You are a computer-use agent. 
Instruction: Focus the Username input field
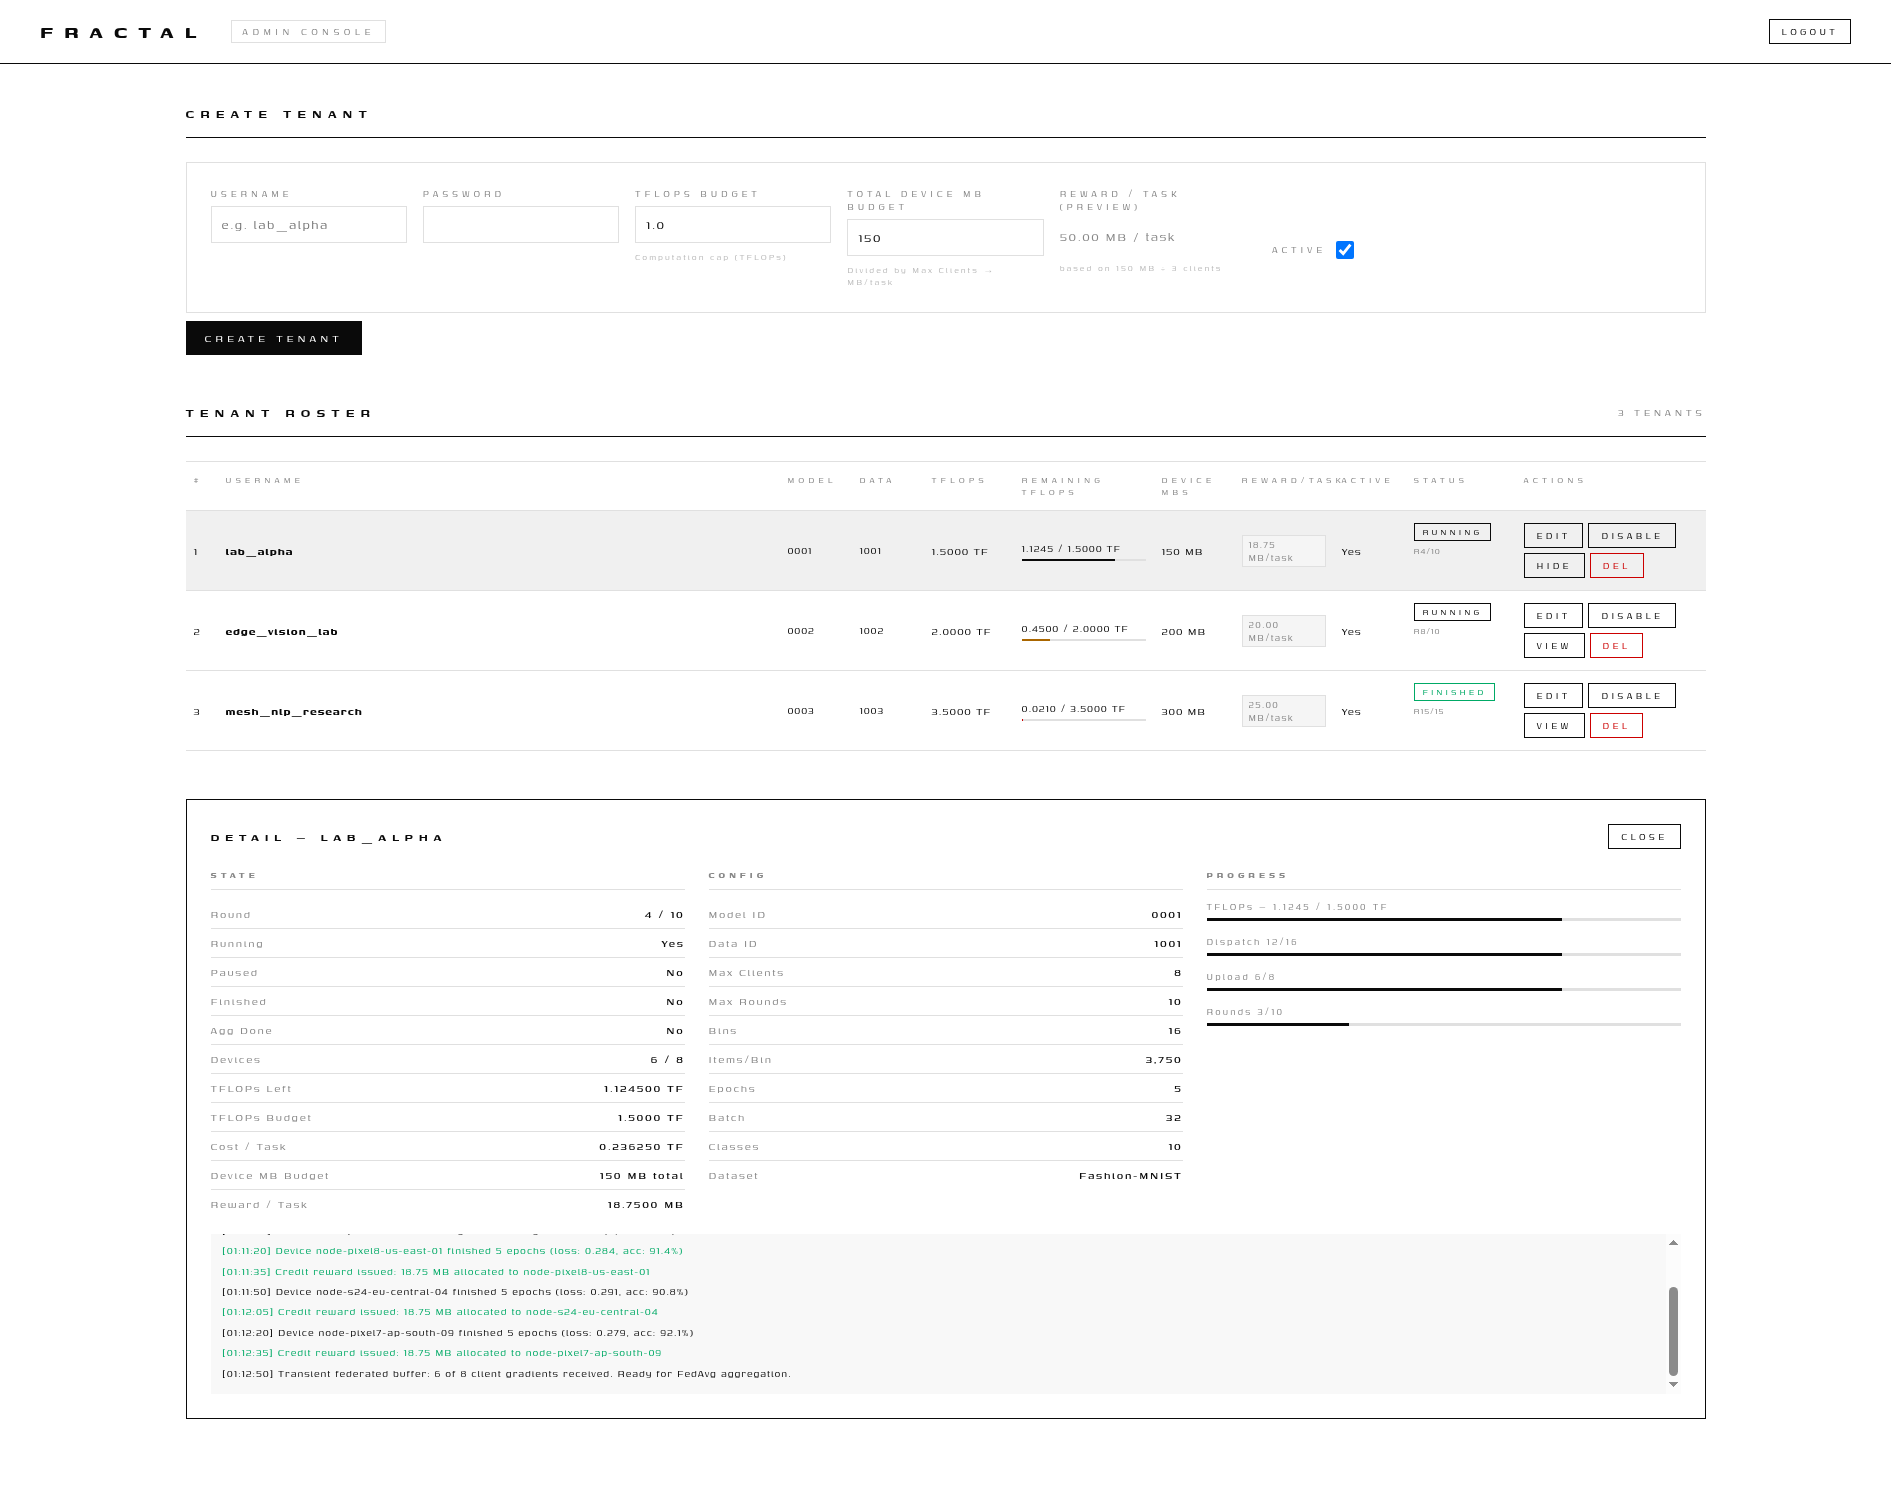click(309, 225)
